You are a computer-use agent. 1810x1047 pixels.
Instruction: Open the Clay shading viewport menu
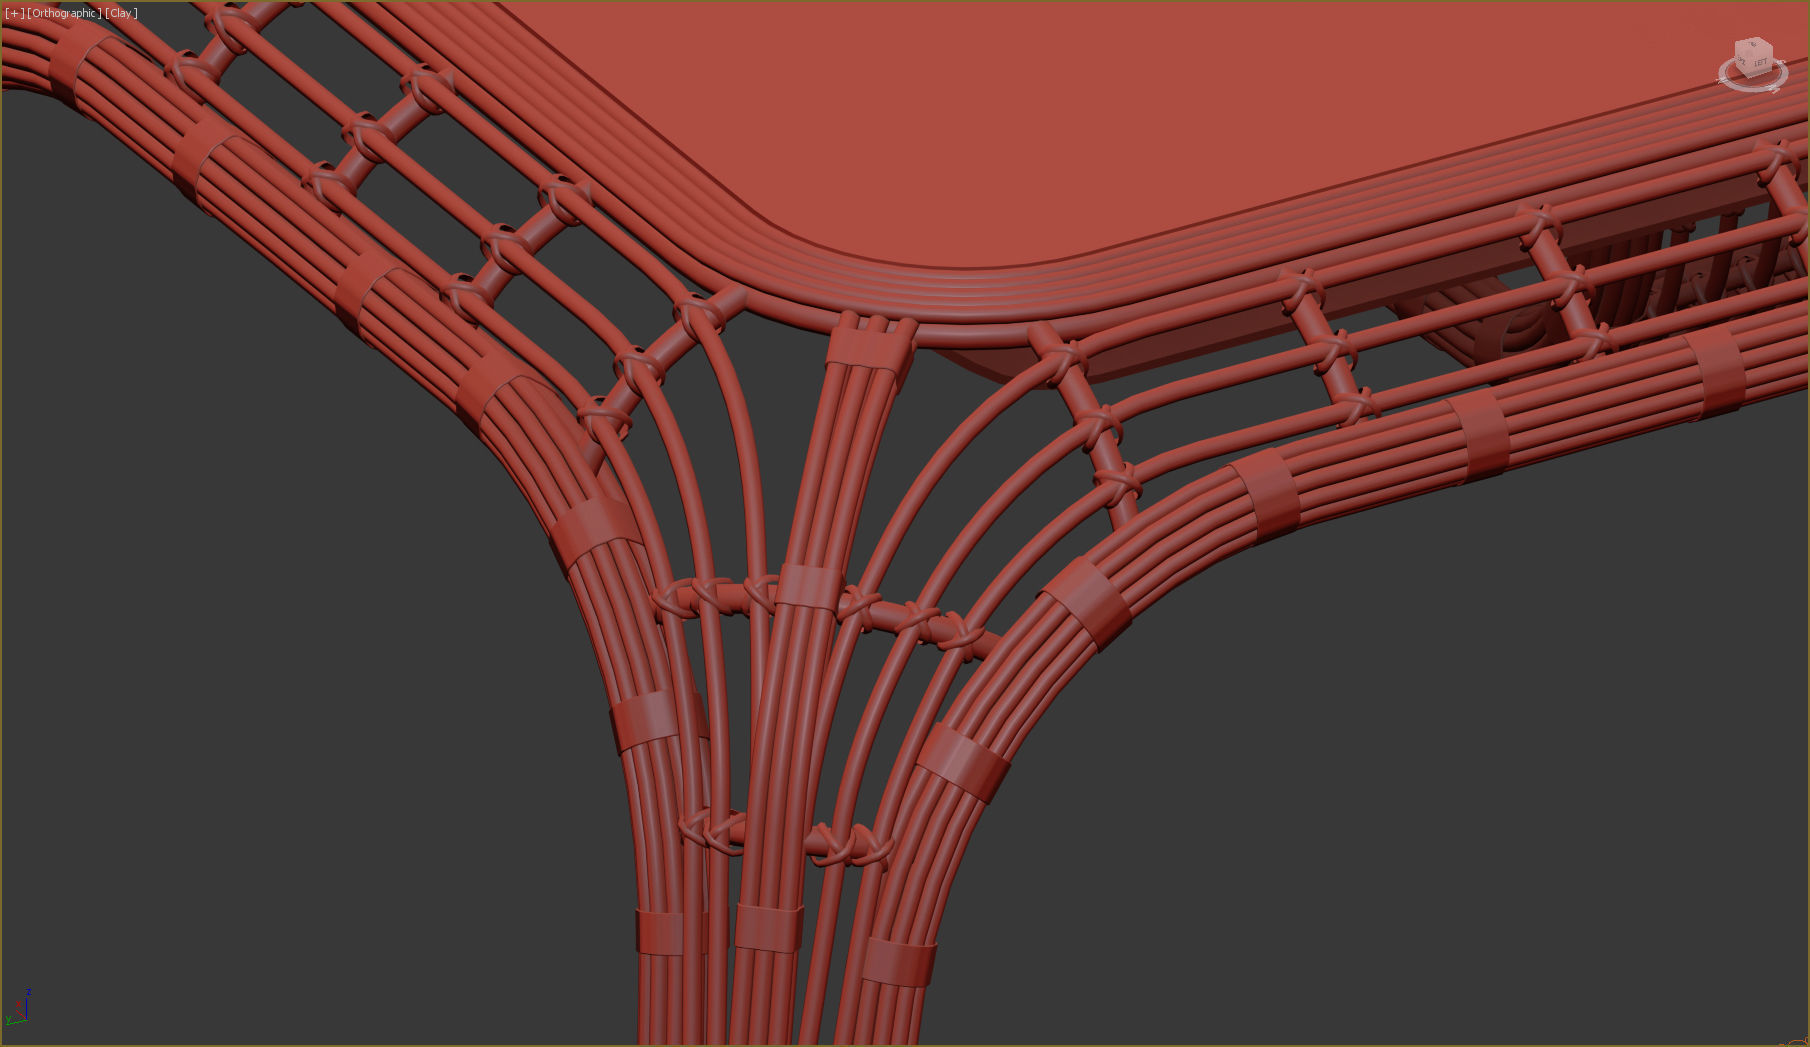(121, 13)
